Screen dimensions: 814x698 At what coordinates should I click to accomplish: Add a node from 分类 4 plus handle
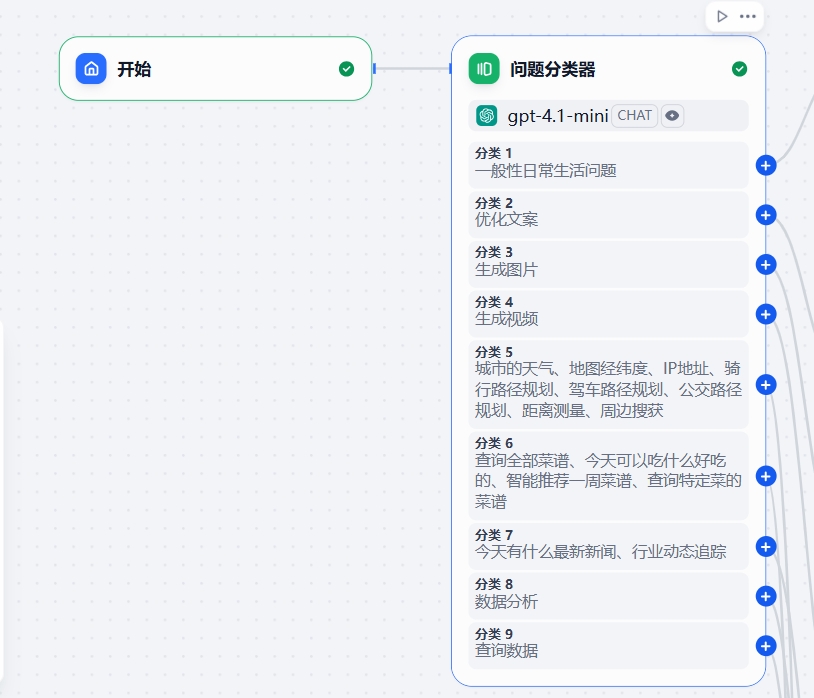point(766,314)
